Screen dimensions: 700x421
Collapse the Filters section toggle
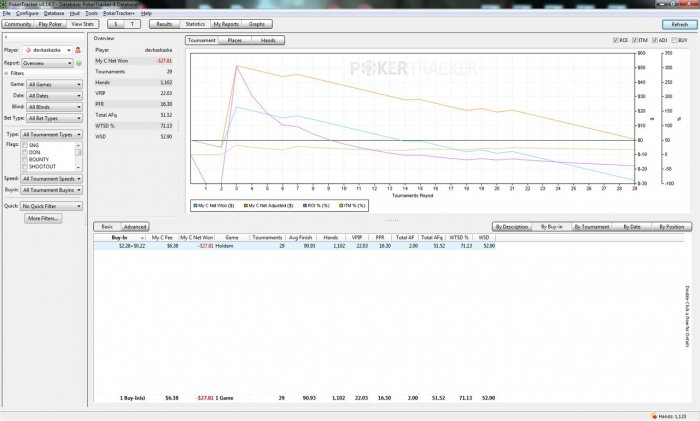pyautogui.click(x=7, y=74)
